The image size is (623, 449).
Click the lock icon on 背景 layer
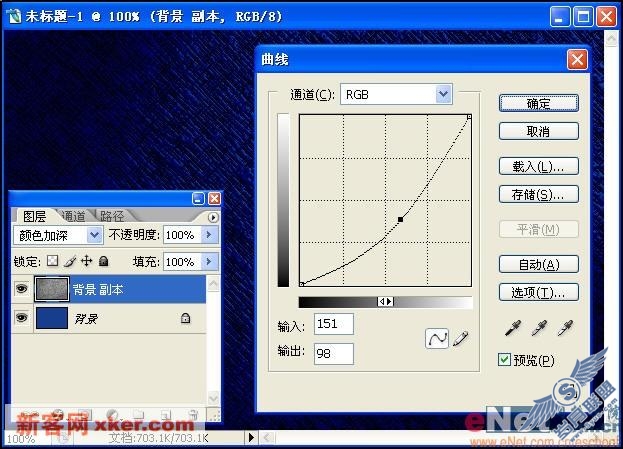coord(185,318)
